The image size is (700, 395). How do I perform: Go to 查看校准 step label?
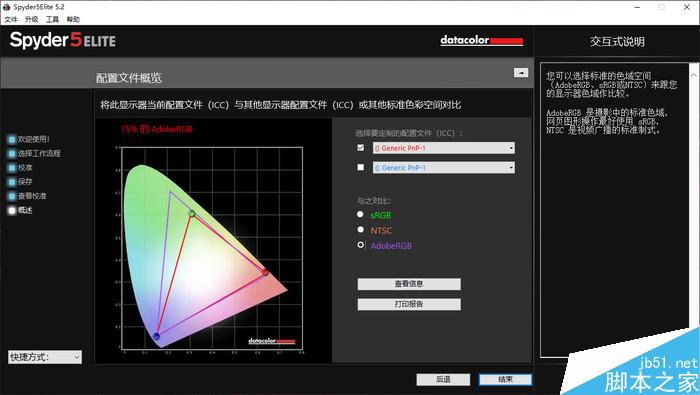pyautogui.click(x=32, y=196)
